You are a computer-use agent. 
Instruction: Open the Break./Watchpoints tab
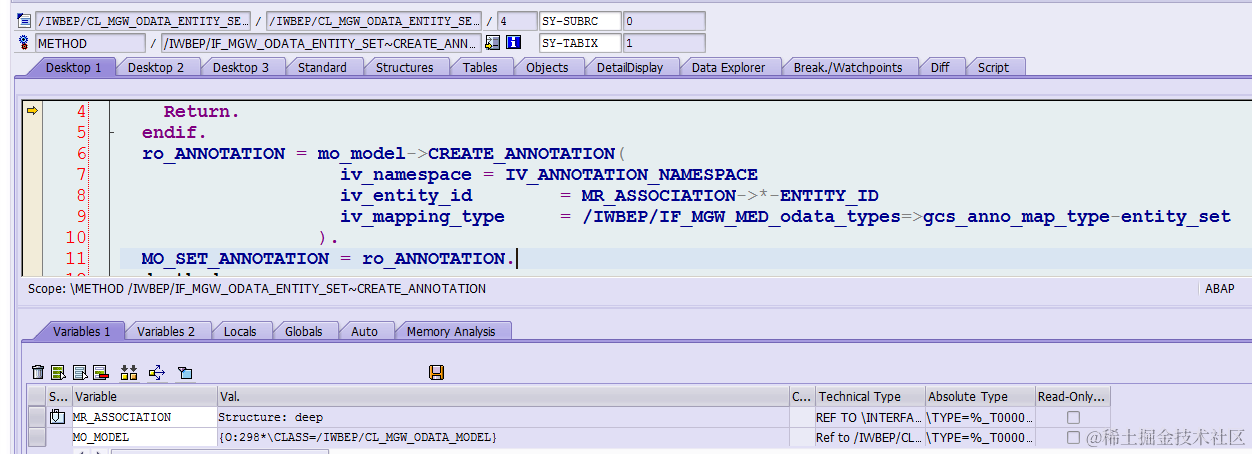pyautogui.click(x=848, y=67)
